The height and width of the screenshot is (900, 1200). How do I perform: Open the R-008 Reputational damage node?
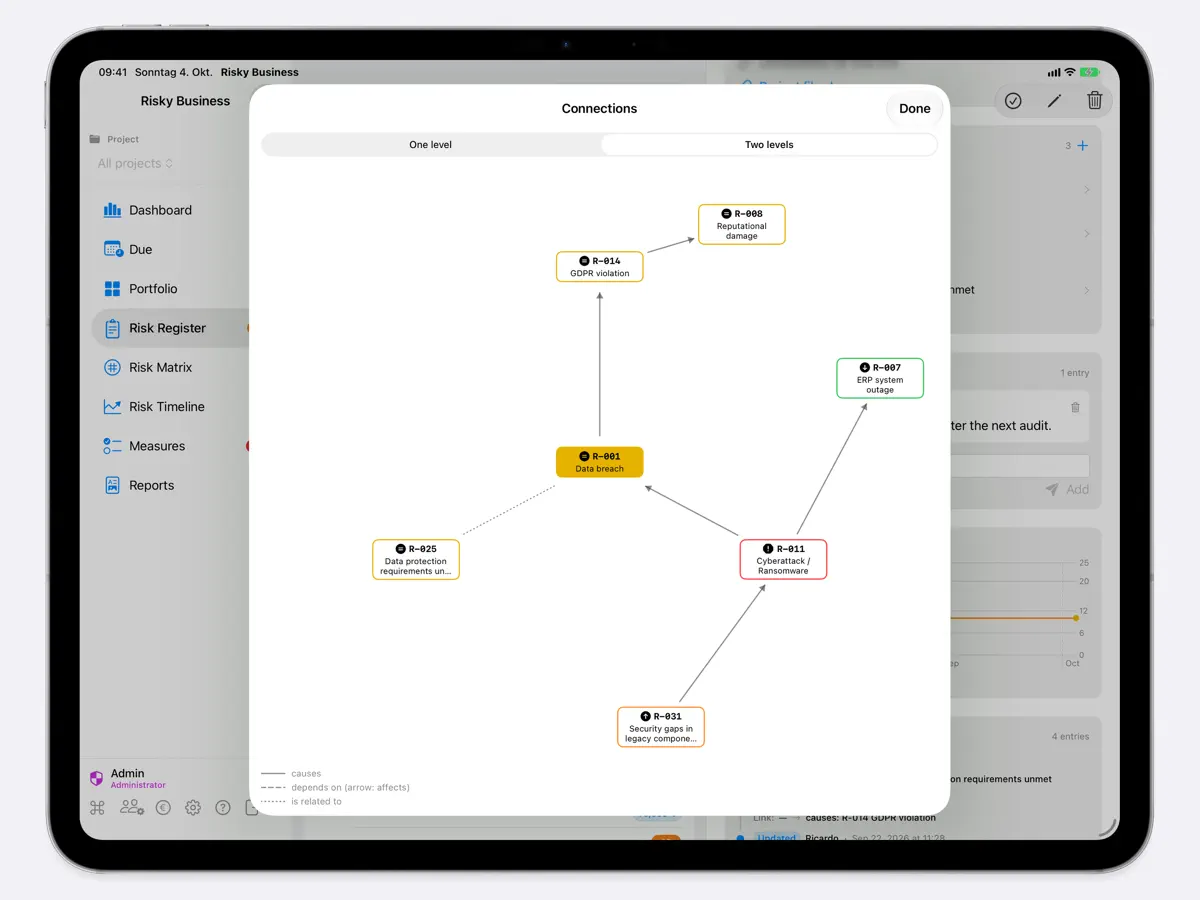coord(742,224)
